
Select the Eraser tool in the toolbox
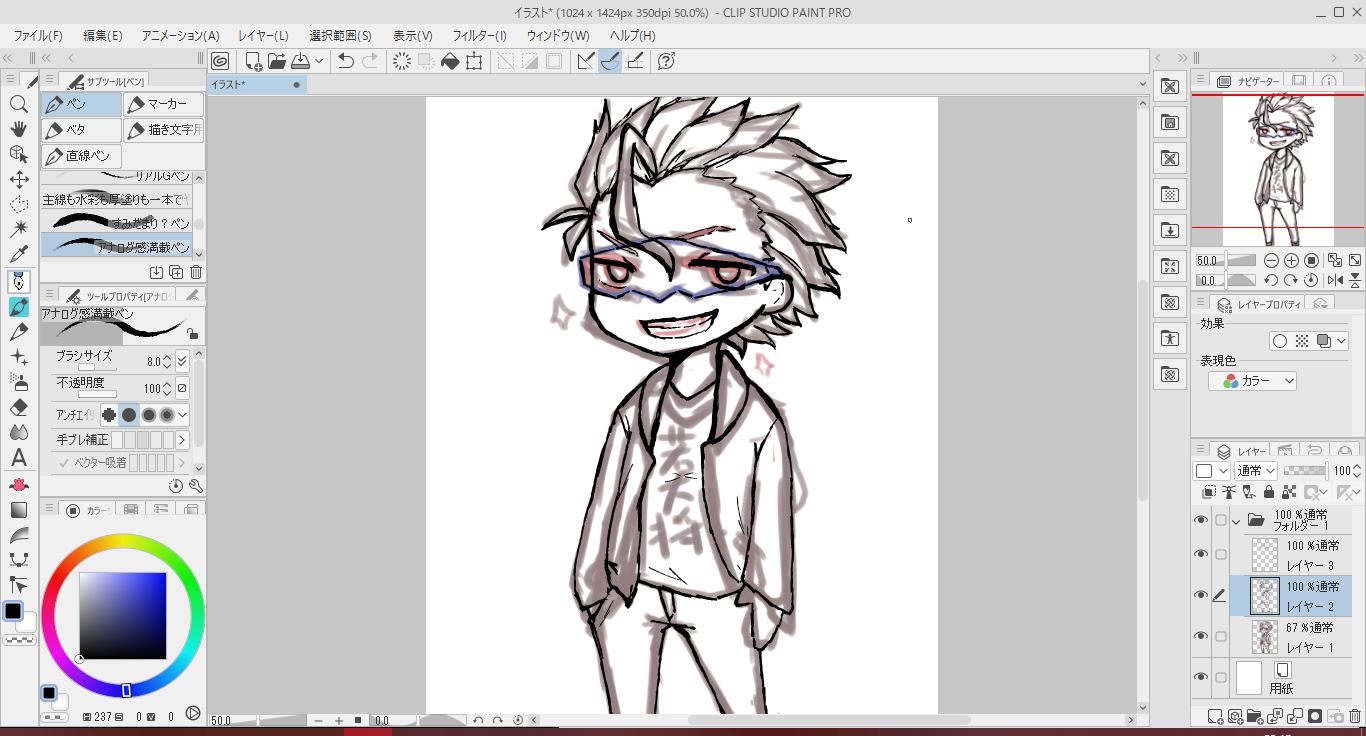[x=18, y=407]
